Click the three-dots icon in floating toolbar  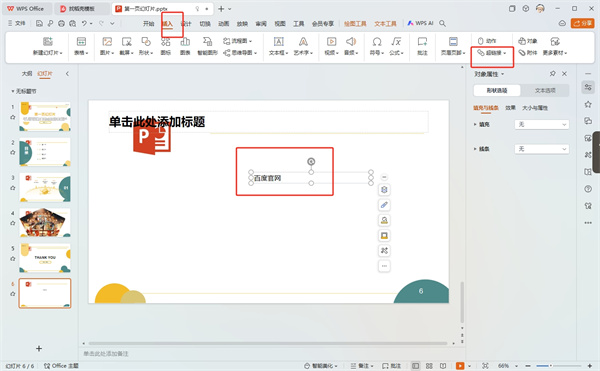[x=384, y=266]
